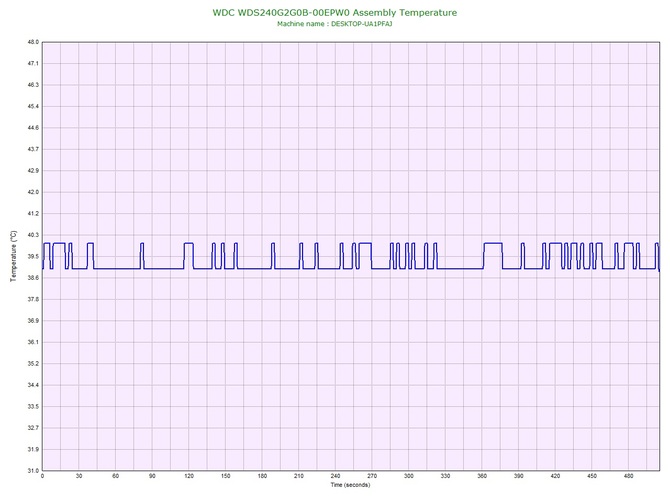This screenshot has width=670, height=502.
Task: Click the 36.9 temperature axis label
Action: pyautogui.click(x=33, y=320)
